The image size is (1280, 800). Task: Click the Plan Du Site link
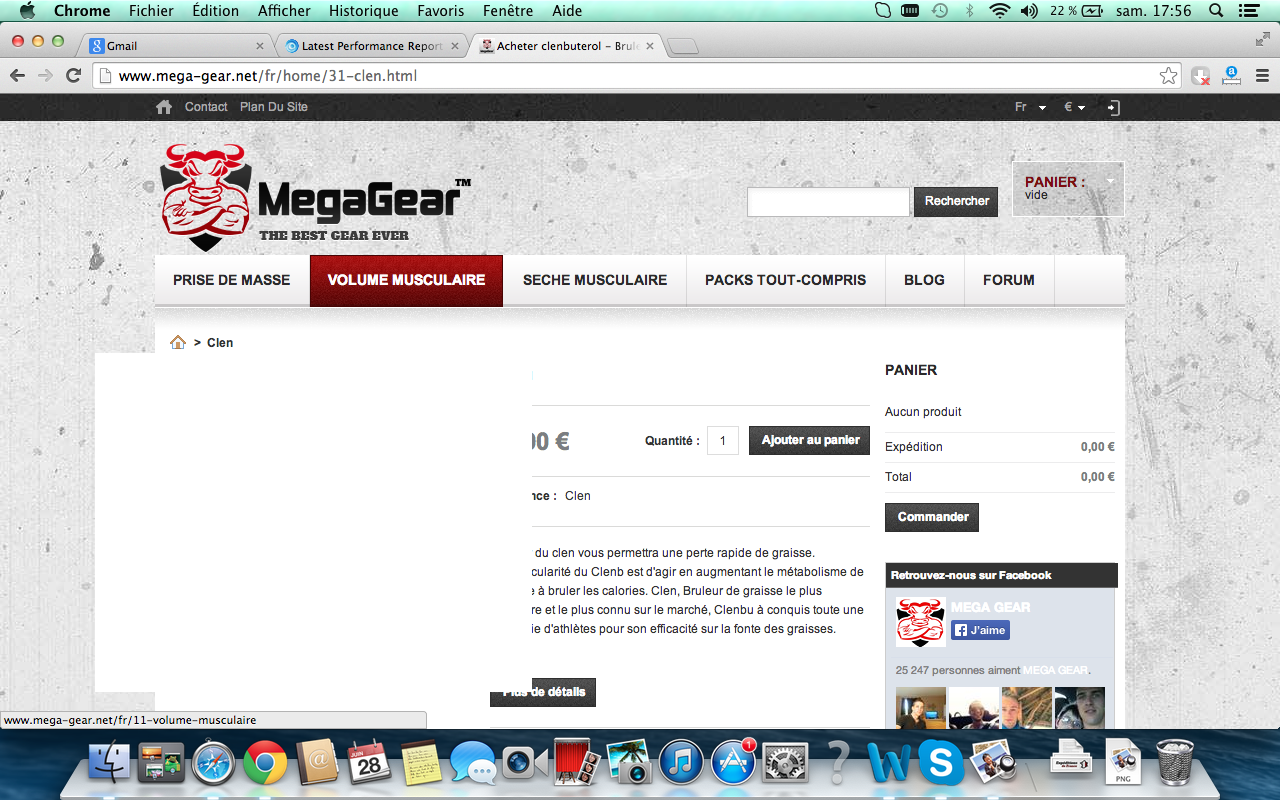click(274, 107)
